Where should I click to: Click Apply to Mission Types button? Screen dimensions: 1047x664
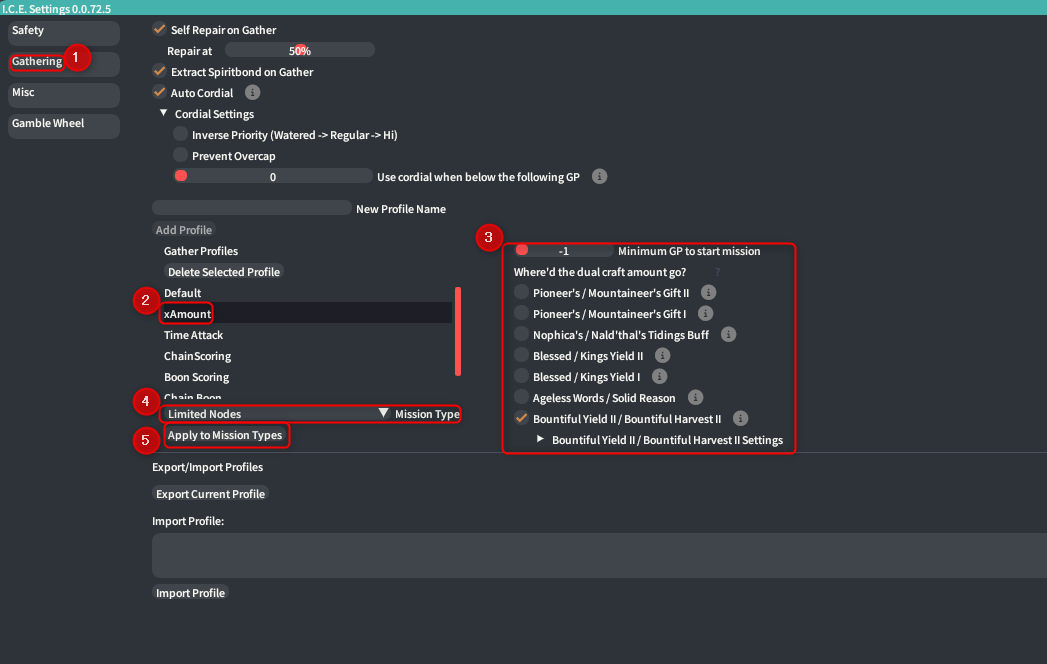(225, 436)
